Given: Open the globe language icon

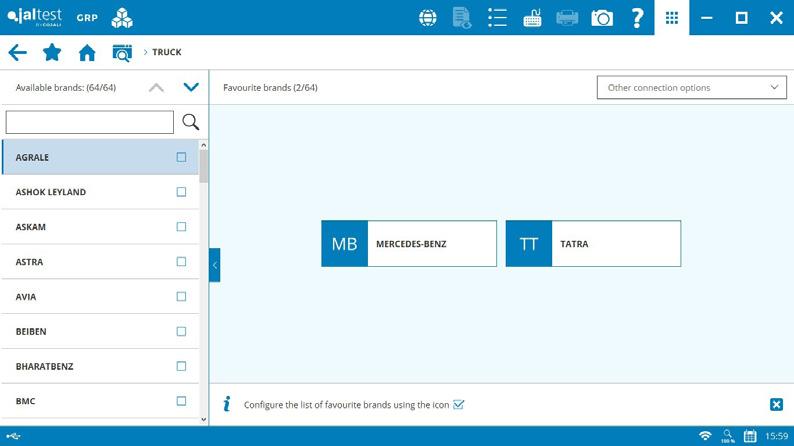Looking at the screenshot, I should pyautogui.click(x=428, y=18).
